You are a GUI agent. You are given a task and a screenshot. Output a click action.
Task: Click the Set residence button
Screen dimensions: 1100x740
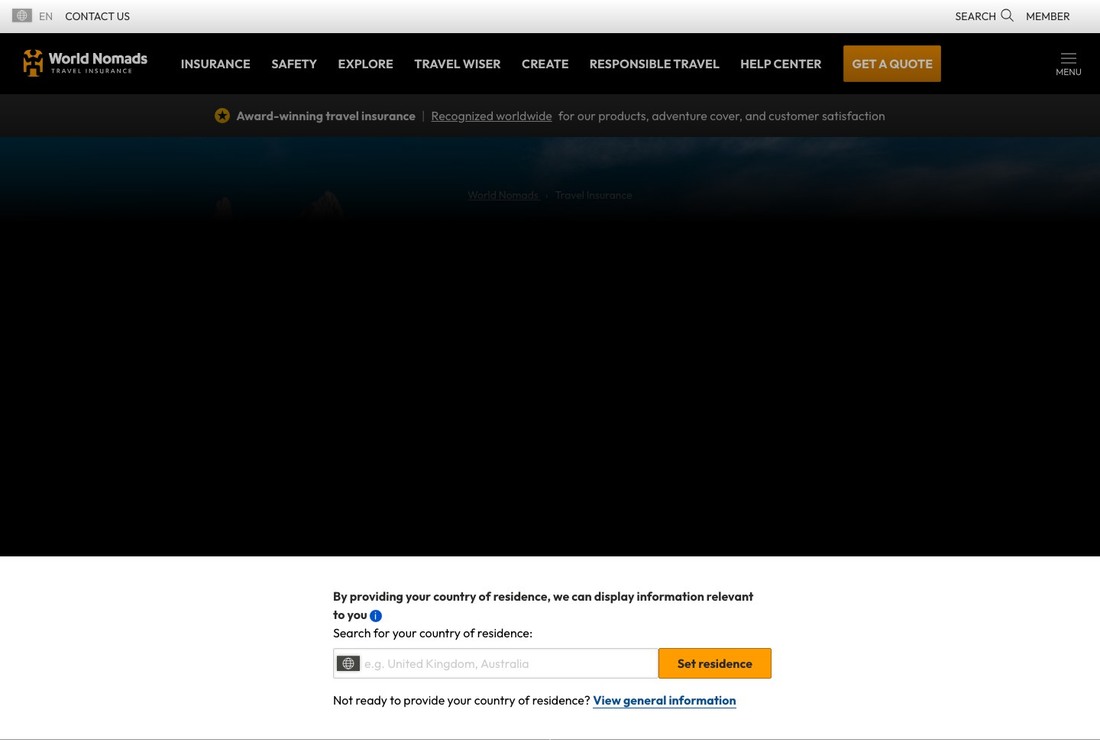coord(715,664)
